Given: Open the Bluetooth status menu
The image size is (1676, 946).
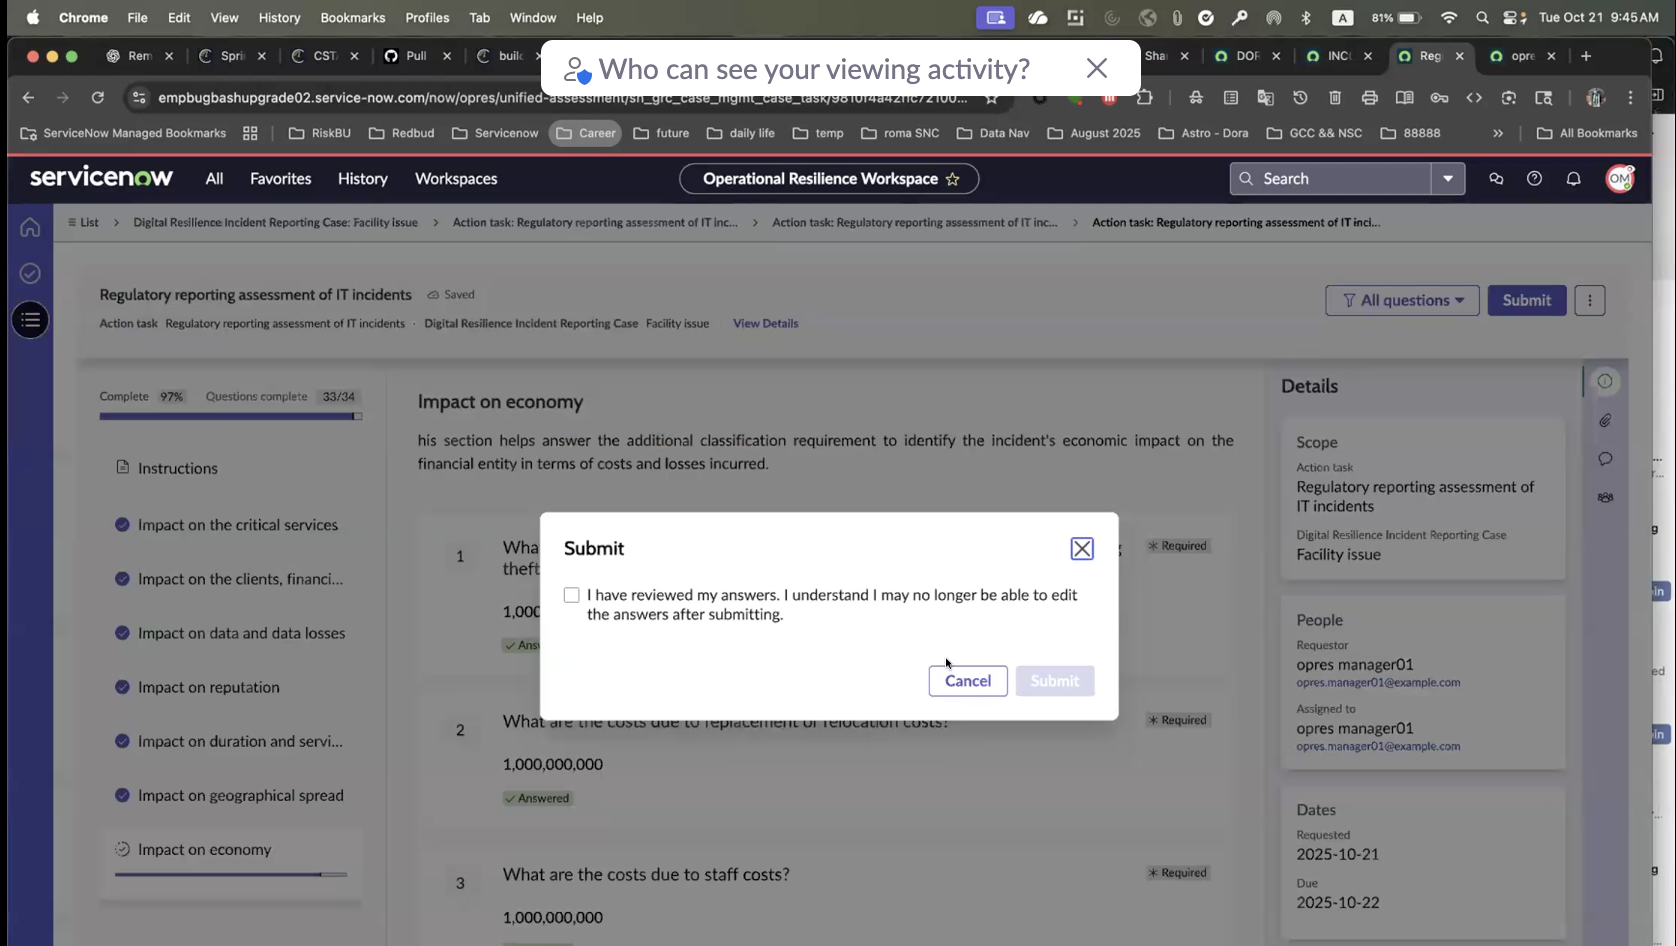Looking at the screenshot, I should click(1305, 17).
